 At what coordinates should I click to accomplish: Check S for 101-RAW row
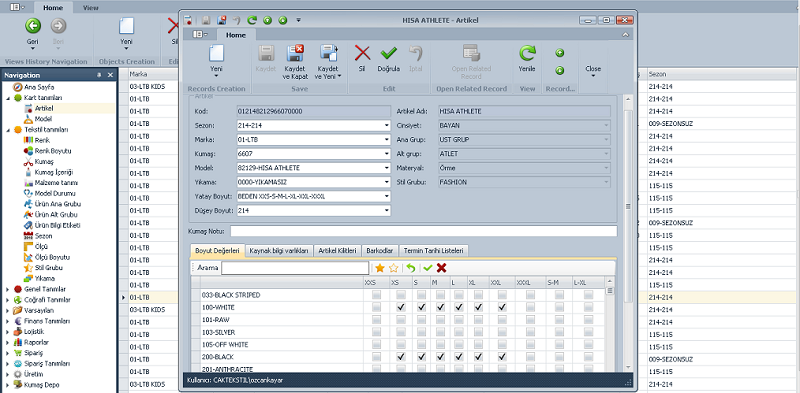[421, 320]
